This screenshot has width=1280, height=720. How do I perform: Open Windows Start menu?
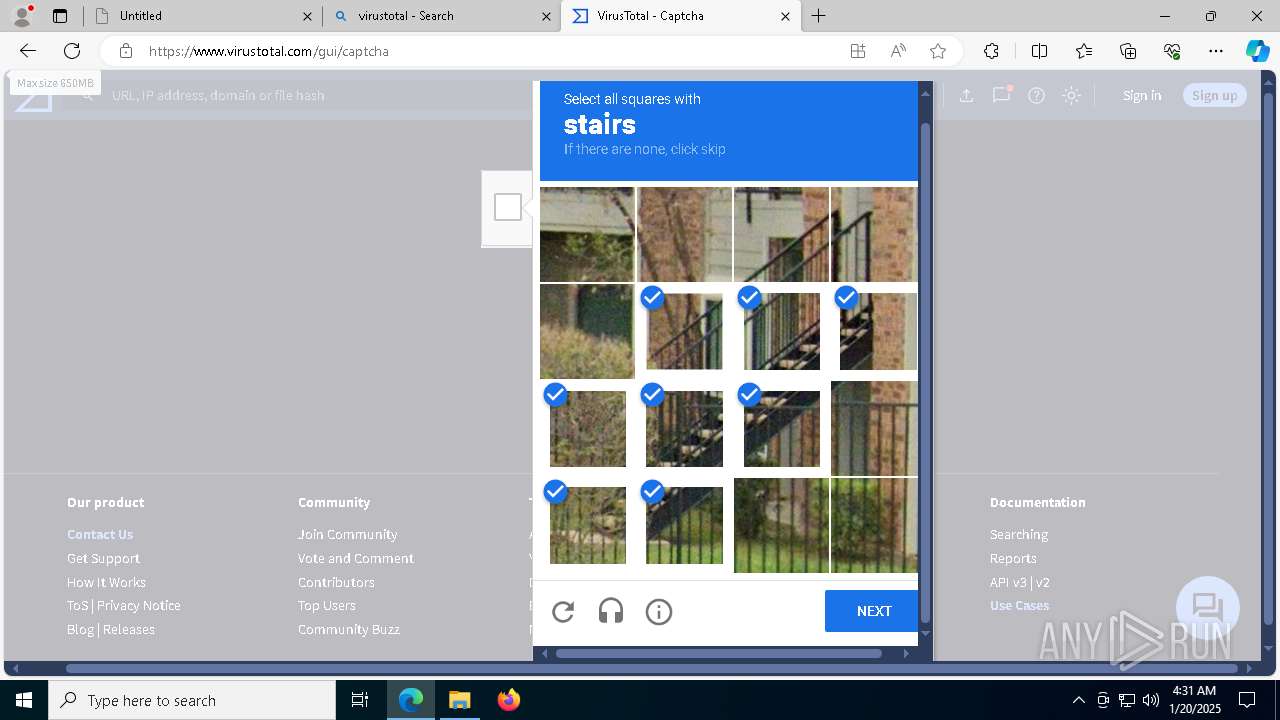coord(24,700)
